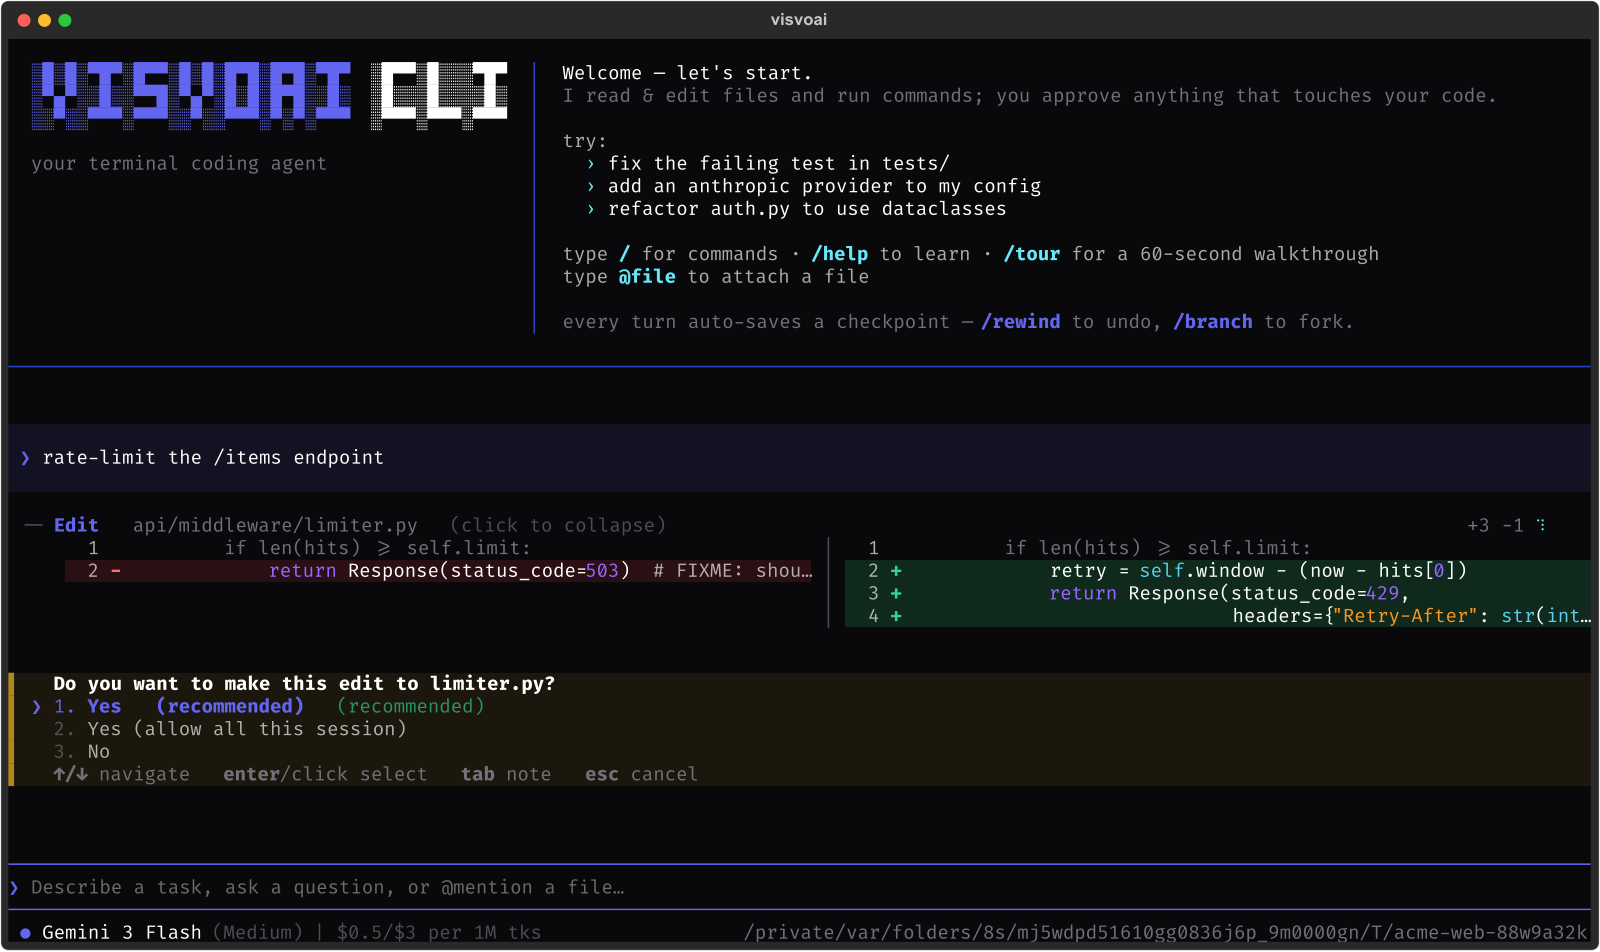Click the $0.5/$3 per 1M tks pricing
The image size is (1600, 952).
pyautogui.click(x=439, y=933)
